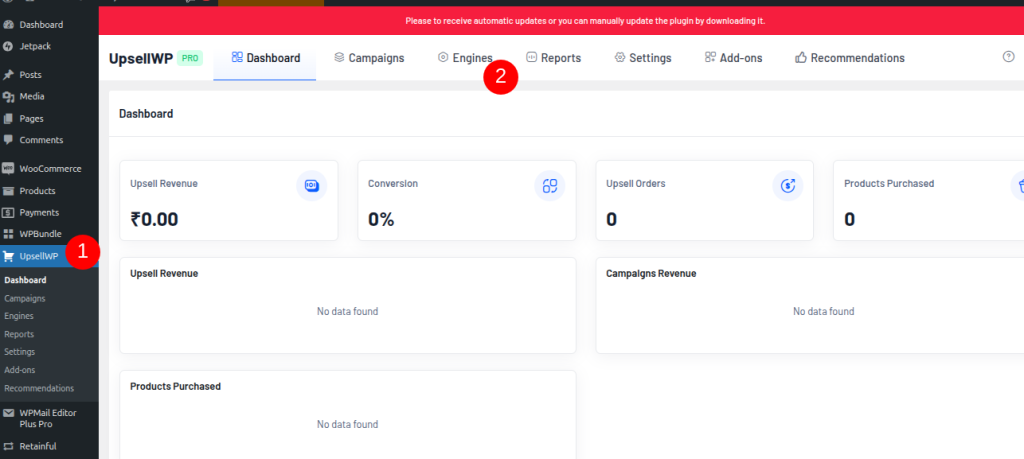Viewport: 1024px width, 459px height.
Task: Click the WooCommerce sidebar icon
Action: [x=8, y=168]
